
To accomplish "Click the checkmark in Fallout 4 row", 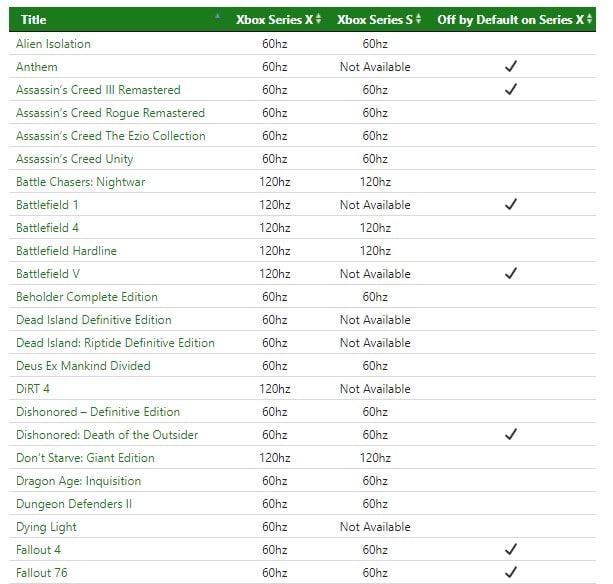I will tap(511, 549).
